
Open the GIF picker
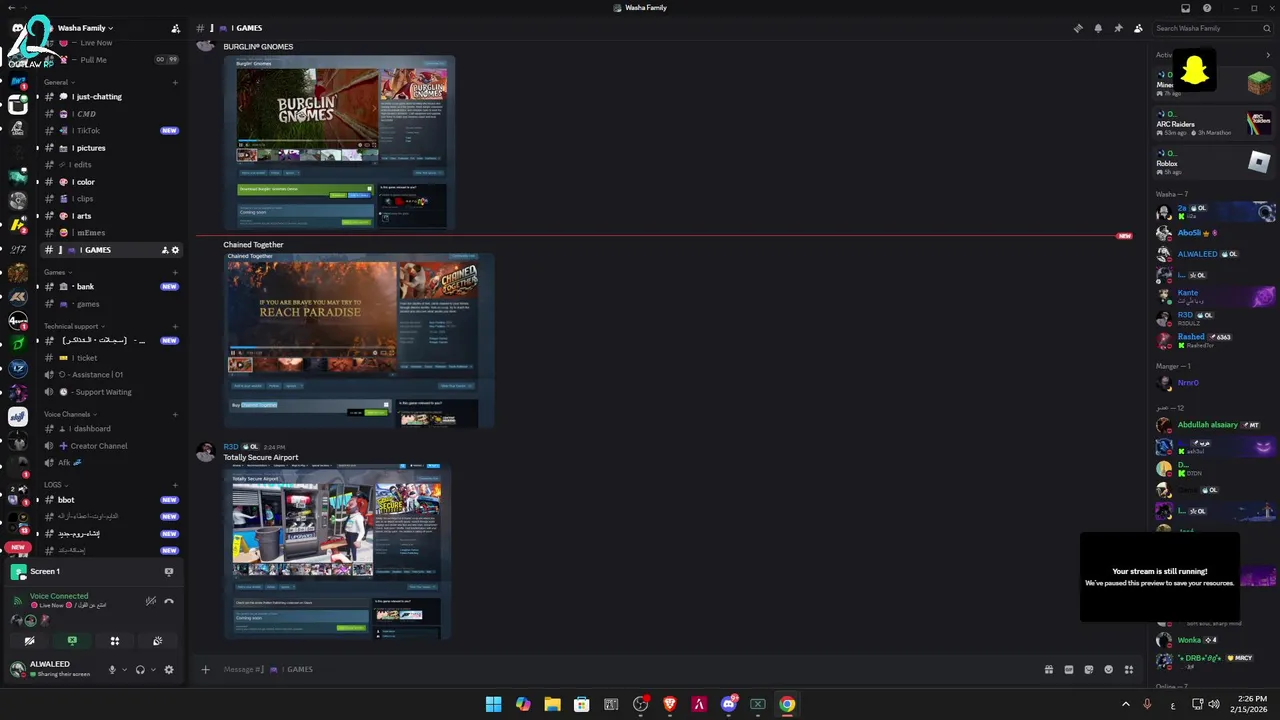click(1069, 670)
